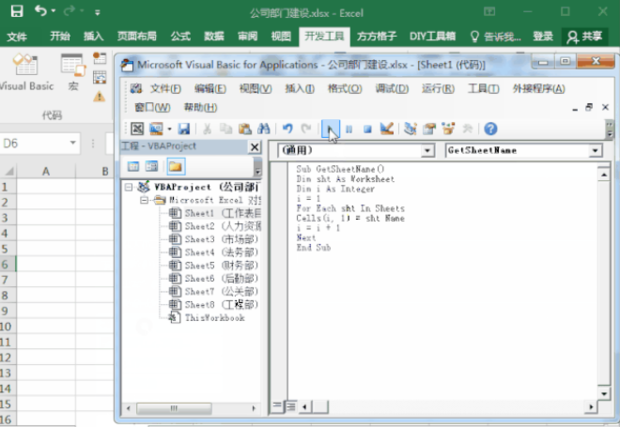Click the blue Undo icon in VBA toolbar
The height and width of the screenshot is (427, 620).
click(288, 129)
